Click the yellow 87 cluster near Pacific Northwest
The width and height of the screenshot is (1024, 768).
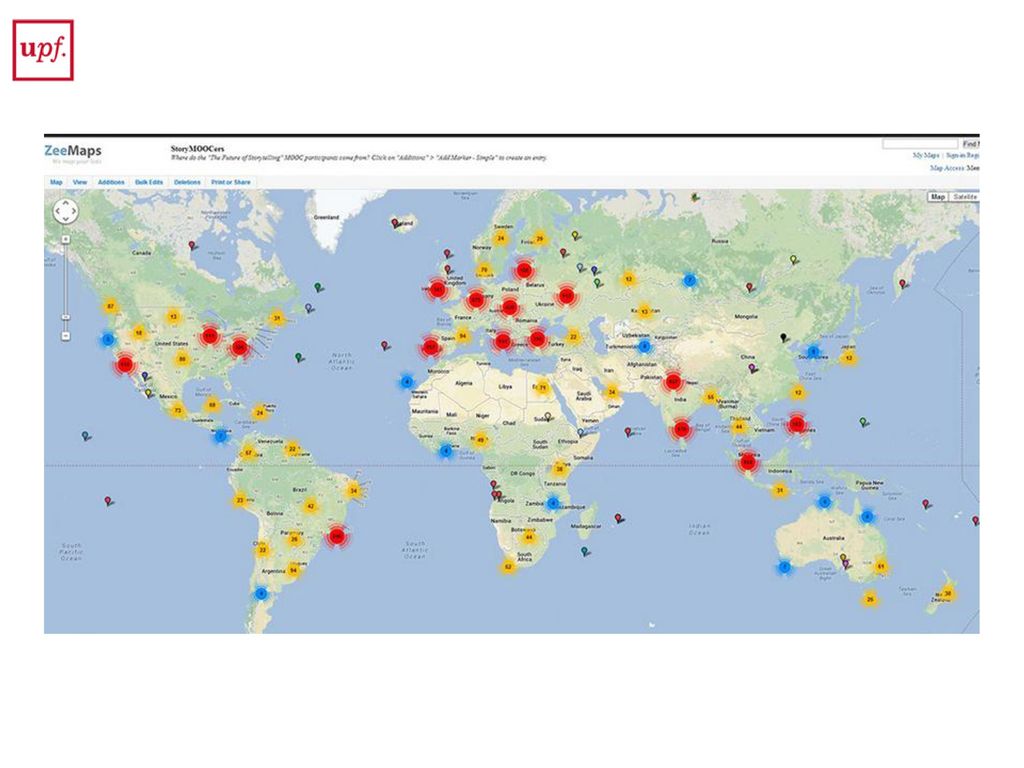[x=110, y=306]
